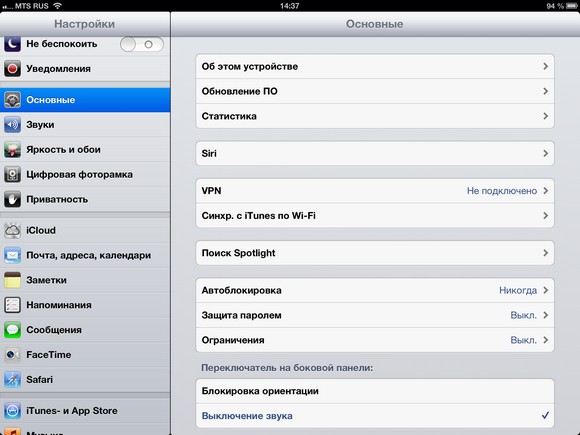This screenshot has height=435, width=580.
Task: Tap the green Сообщения bubble icon
Action: 12,330
